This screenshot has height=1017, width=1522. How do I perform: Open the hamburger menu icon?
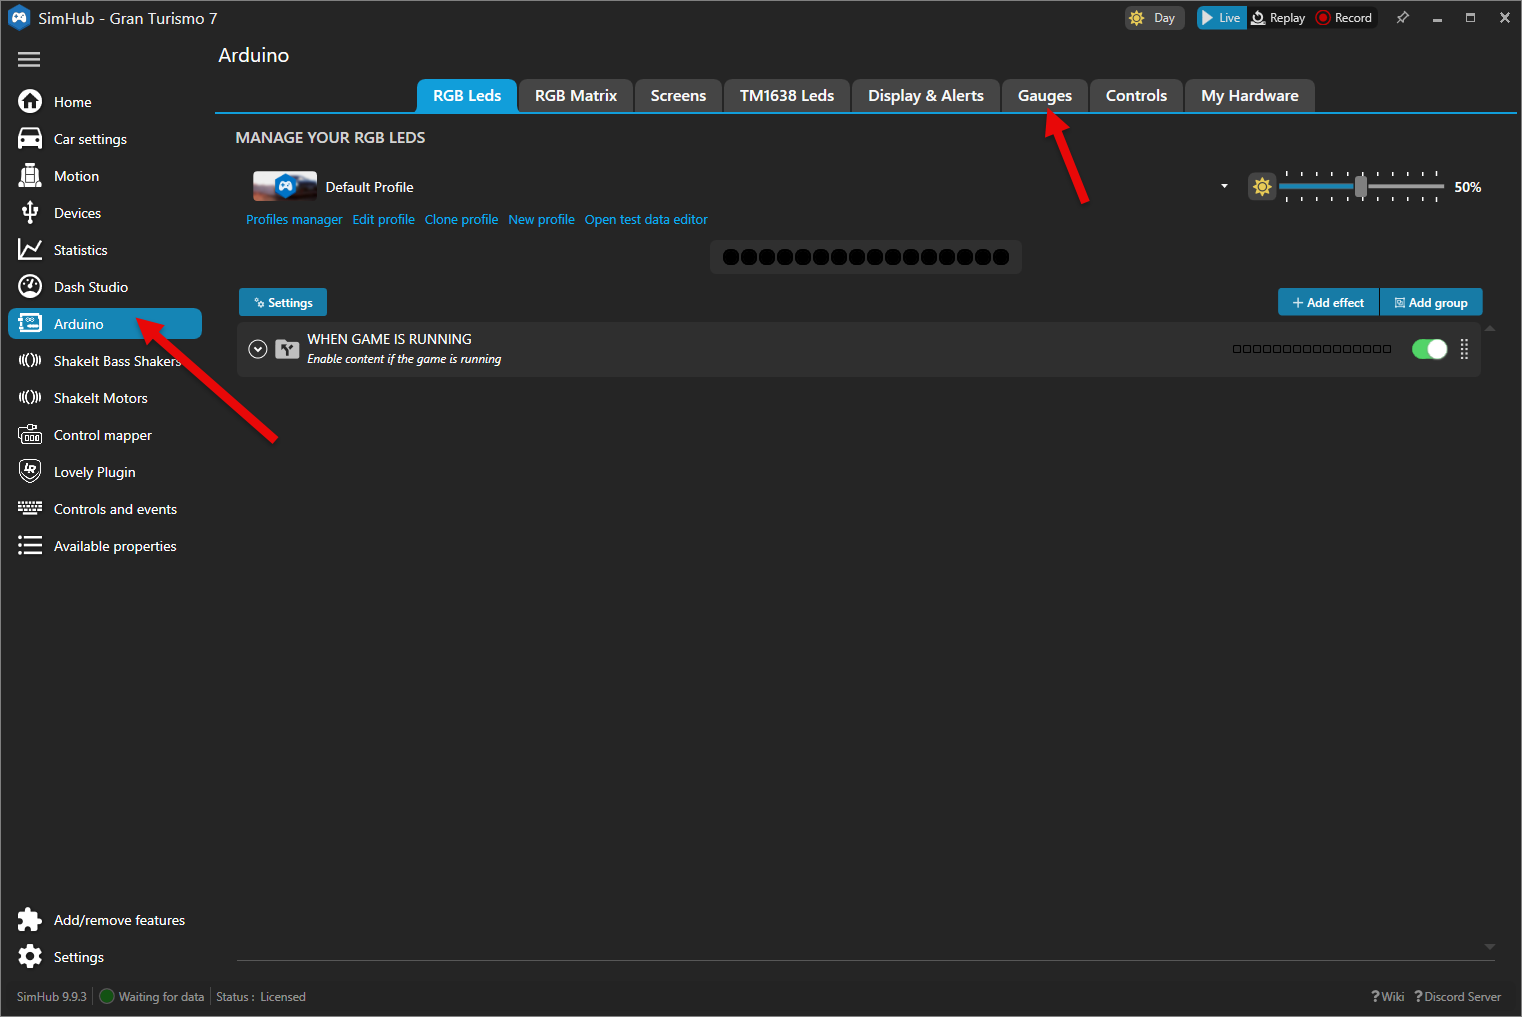point(29,60)
